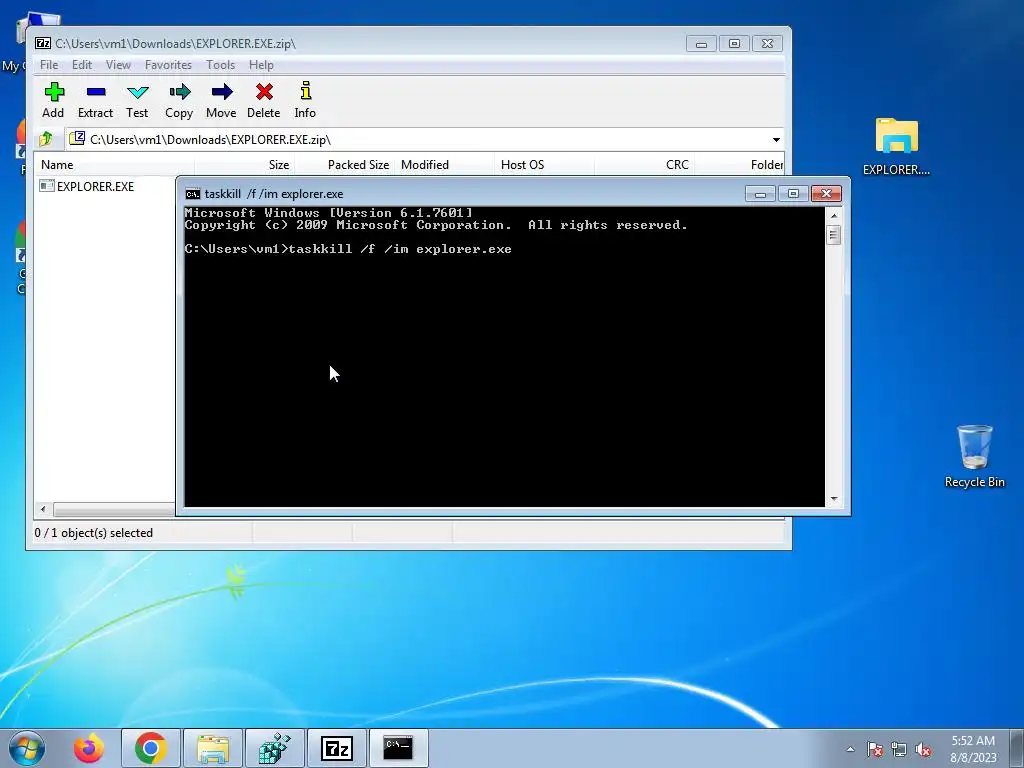The height and width of the screenshot is (768, 1024).
Task: Maximize the command prompt window
Action: 793,194
